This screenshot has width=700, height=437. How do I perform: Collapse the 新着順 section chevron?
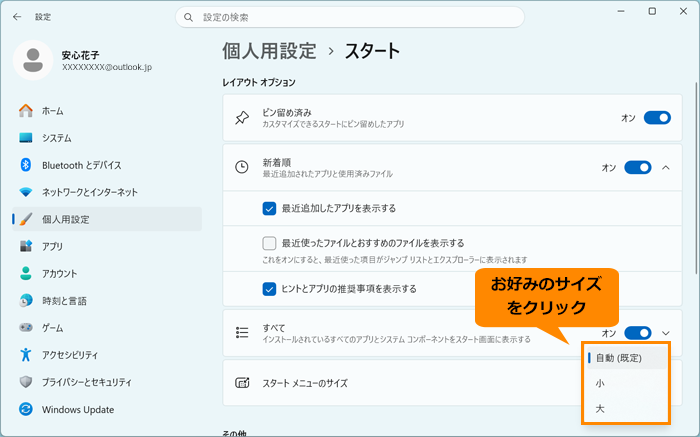(x=666, y=167)
